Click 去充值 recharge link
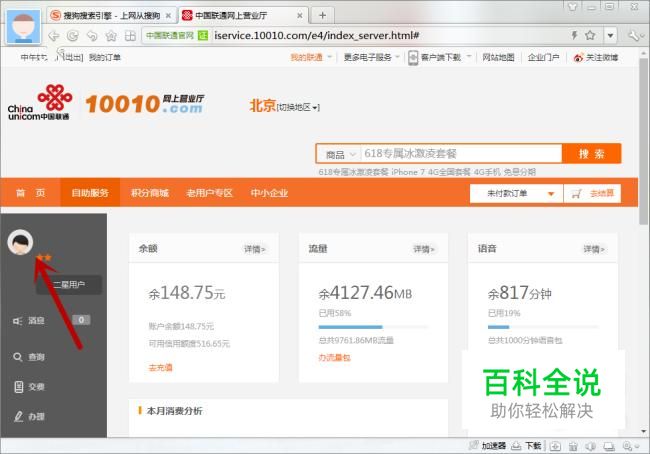650x454 pixels. (x=160, y=368)
